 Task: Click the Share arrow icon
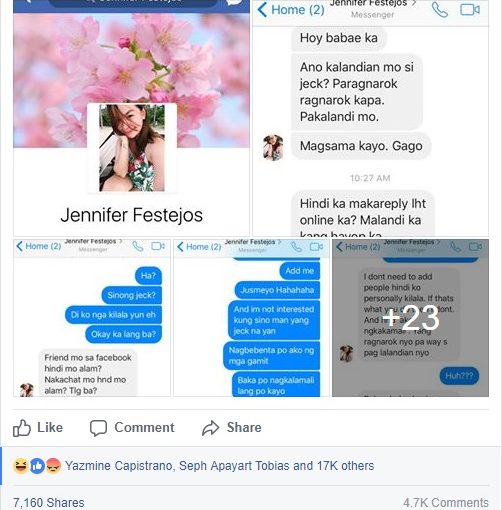(210, 428)
